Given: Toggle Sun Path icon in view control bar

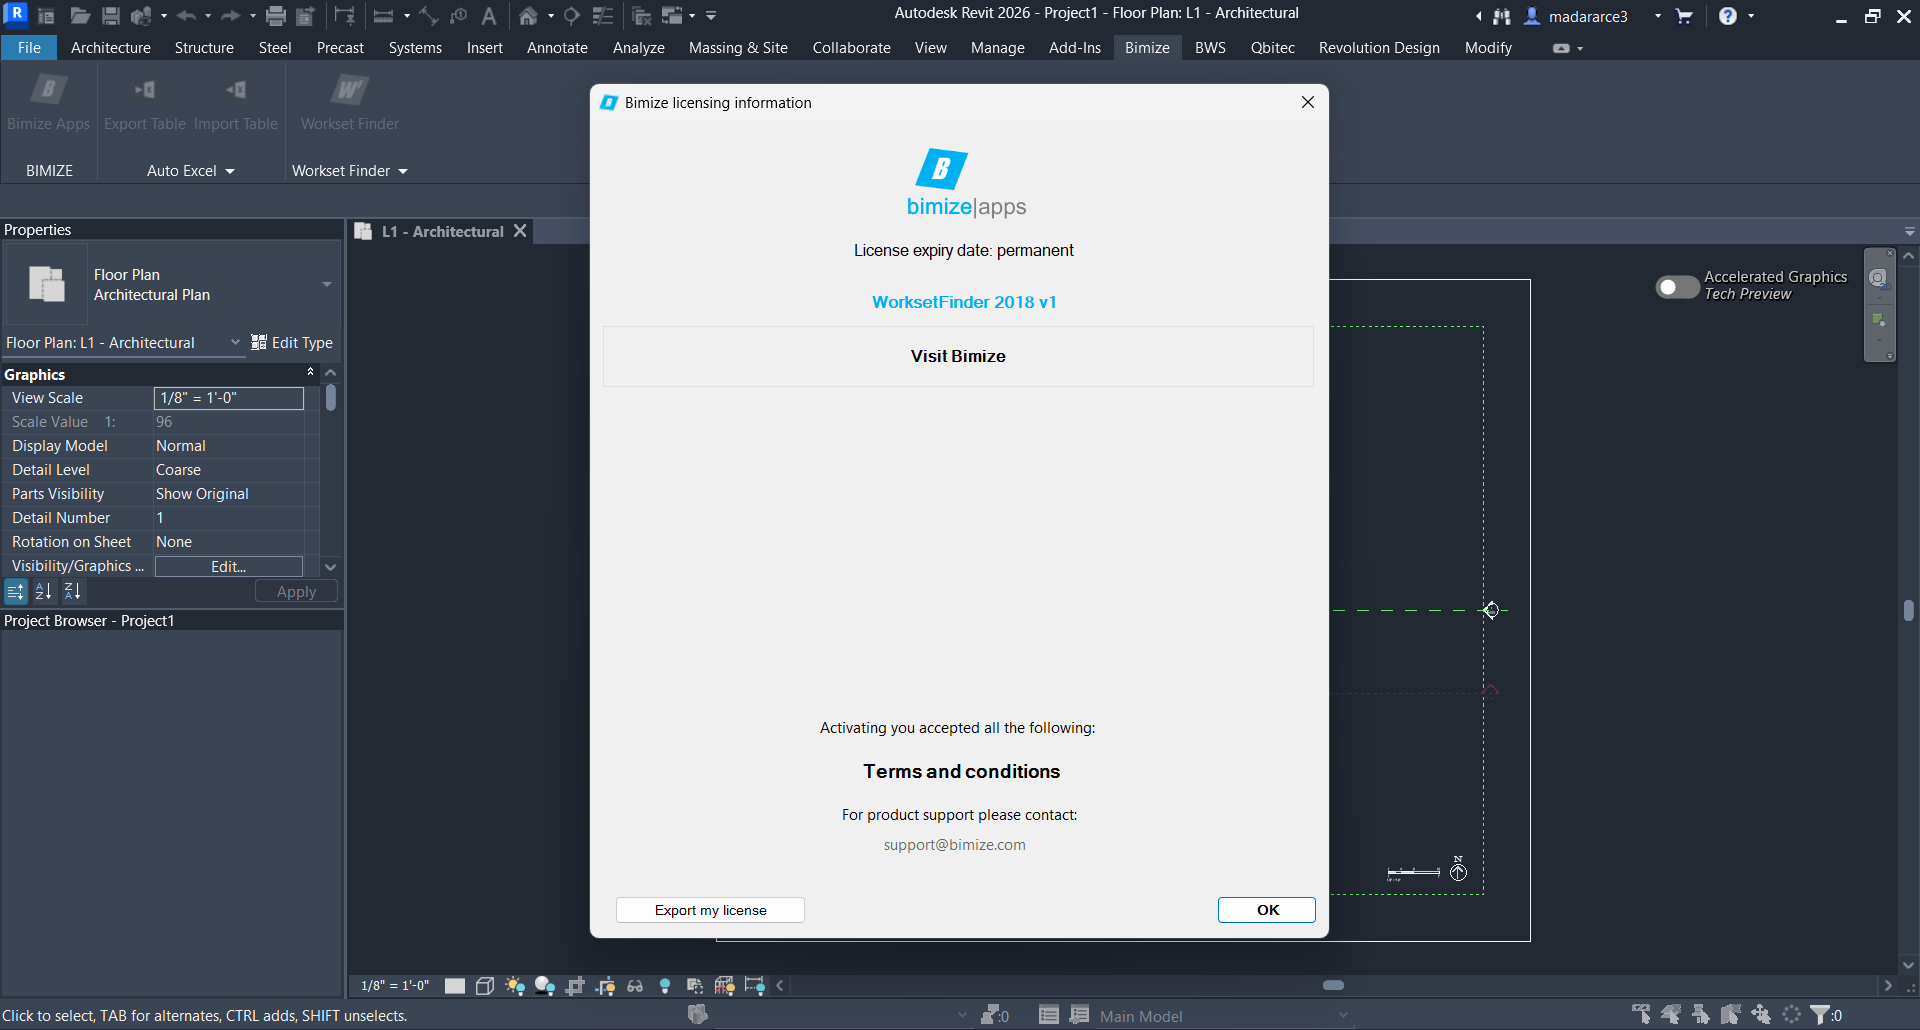Looking at the screenshot, I should pyautogui.click(x=515, y=986).
